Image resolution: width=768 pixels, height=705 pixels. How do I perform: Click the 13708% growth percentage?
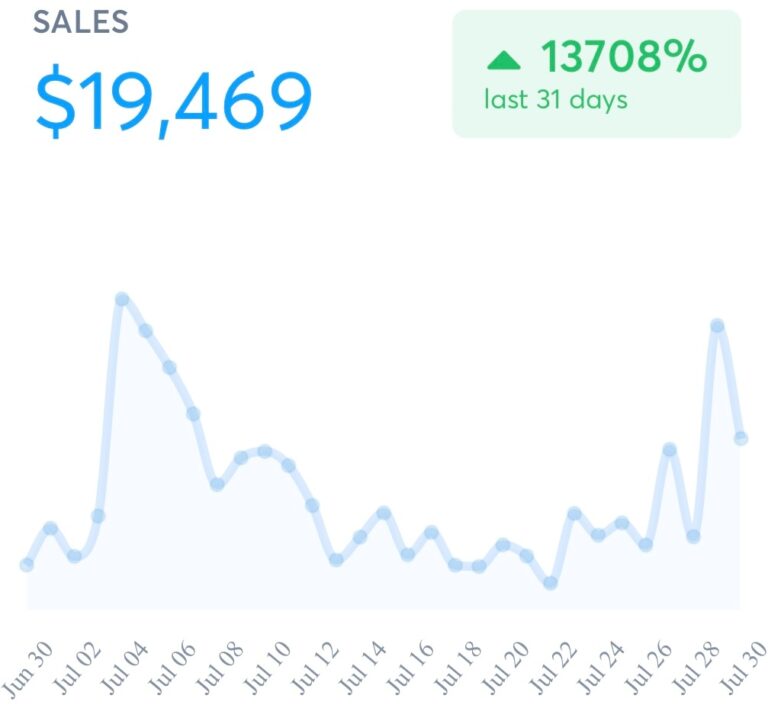point(624,59)
